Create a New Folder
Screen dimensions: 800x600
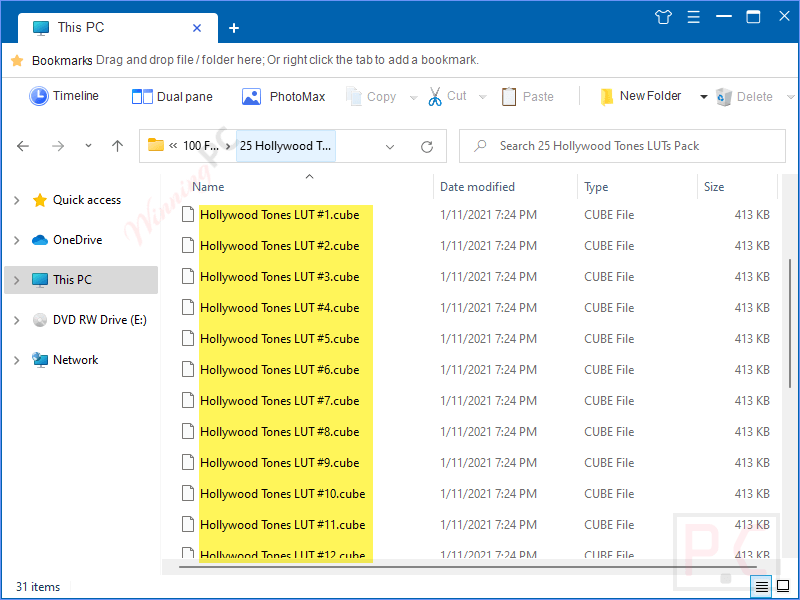[x=641, y=96]
